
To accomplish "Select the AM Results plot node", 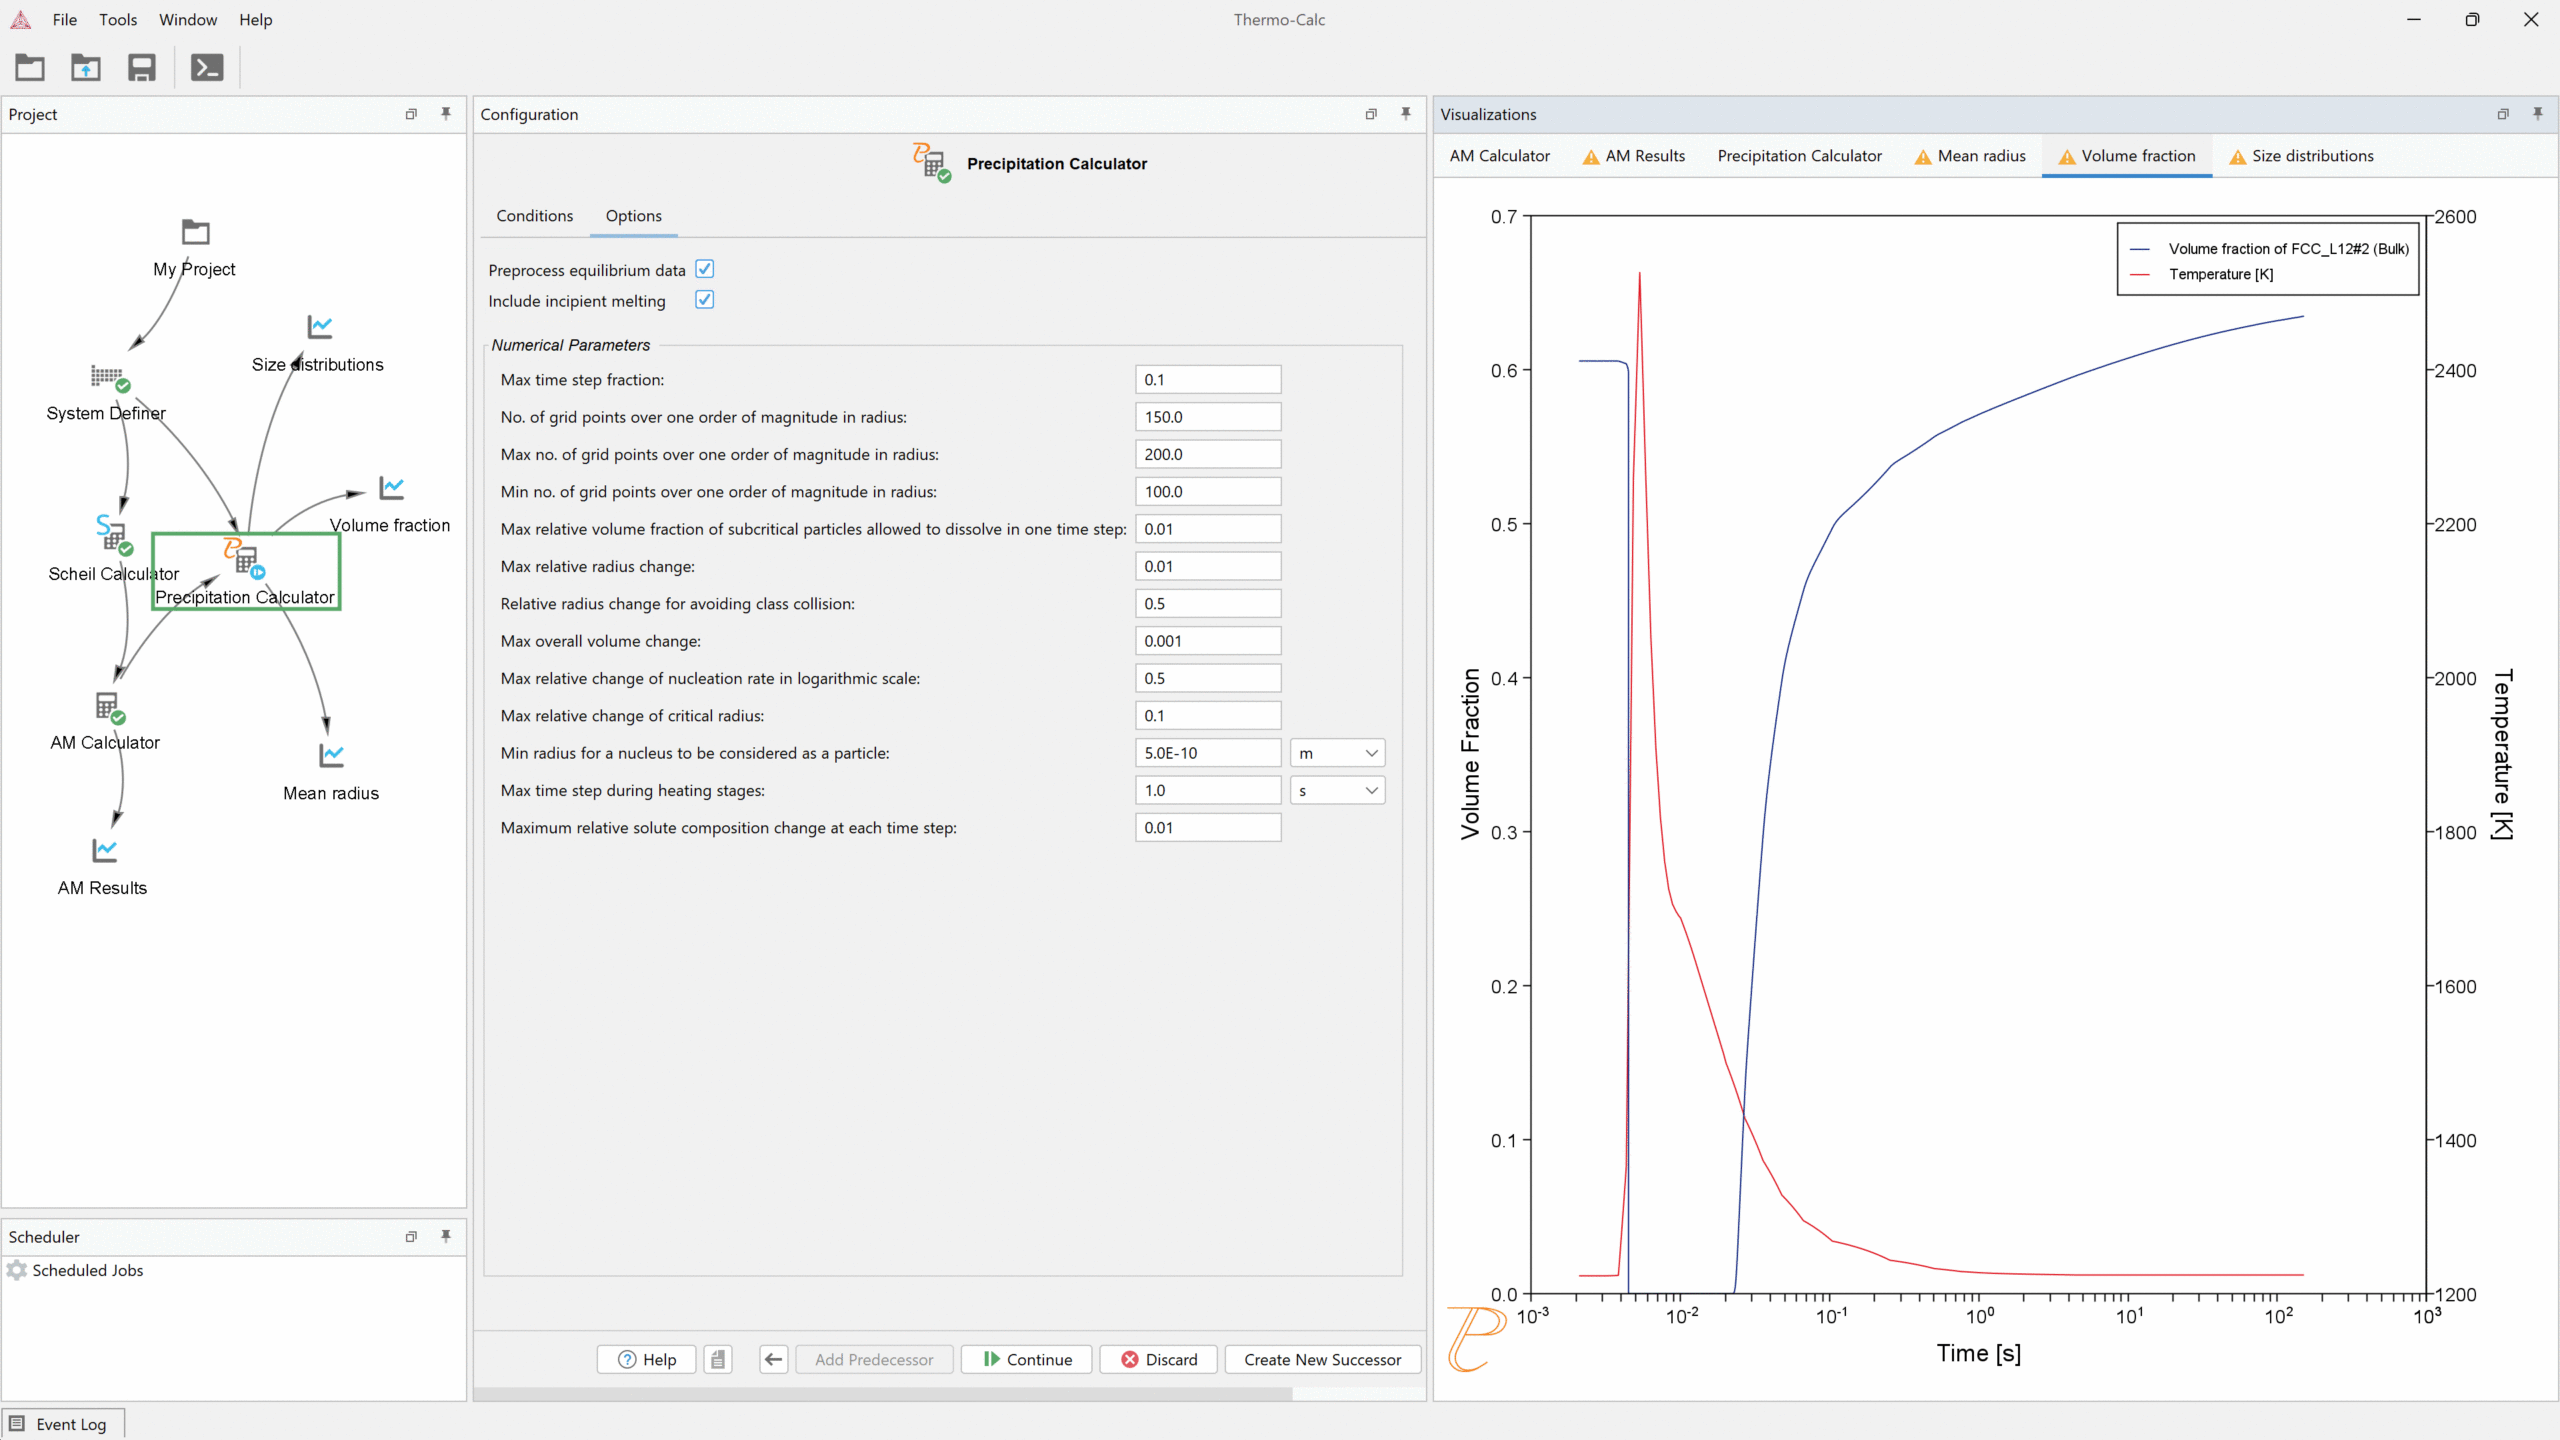I will (105, 850).
